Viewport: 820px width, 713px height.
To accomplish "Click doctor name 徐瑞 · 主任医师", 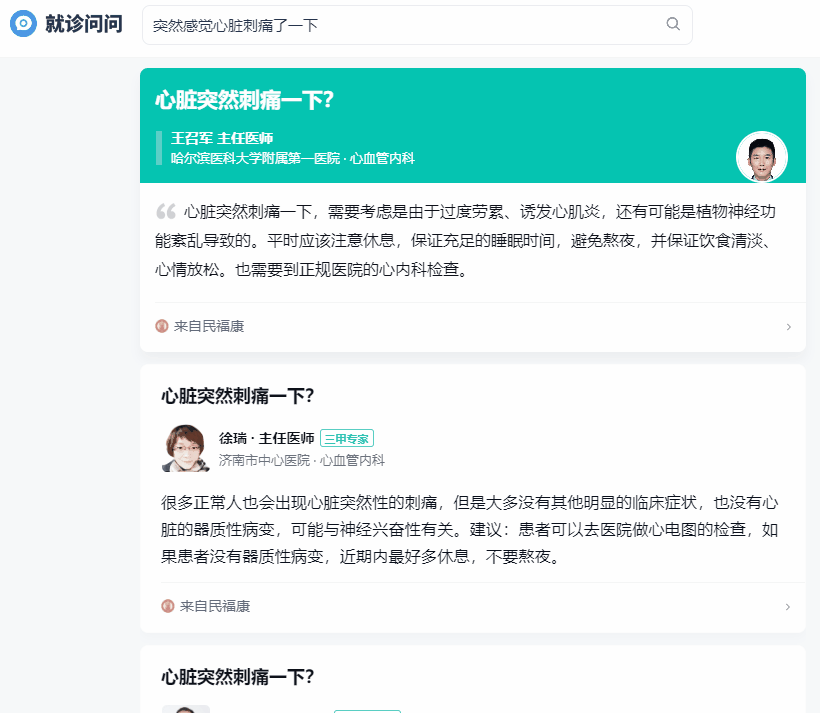I will pyautogui.click(x=266, y=438).
